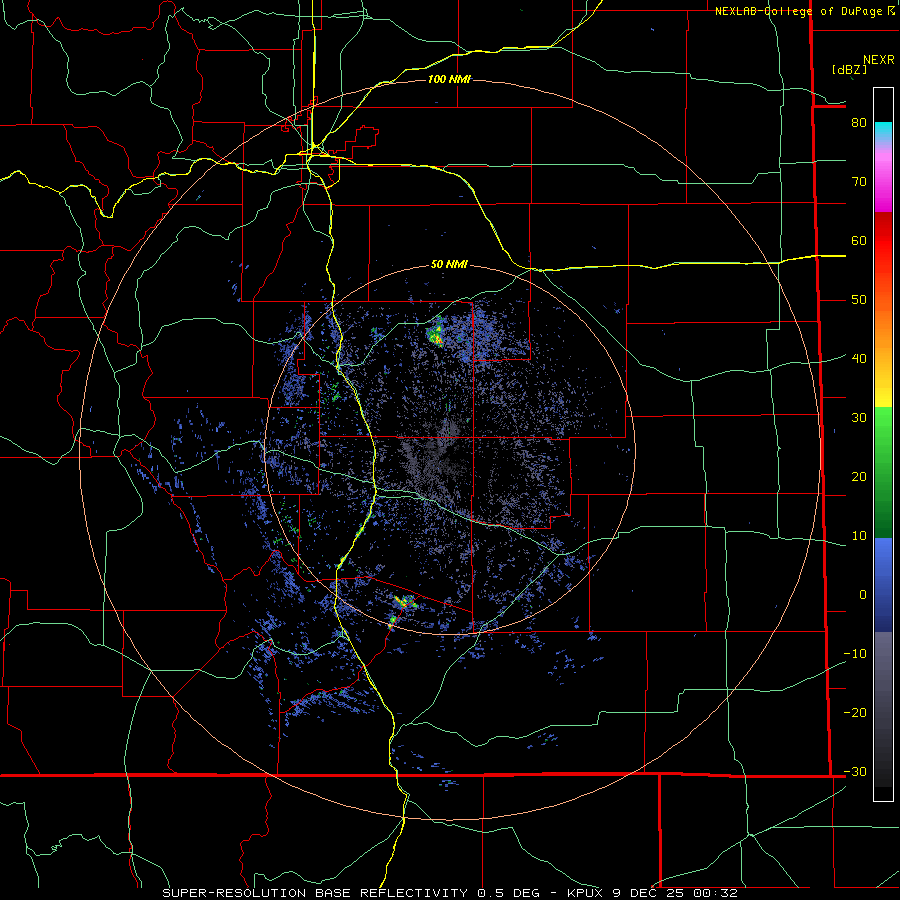Click the 40 dBZ scale value
This screenshot has width=900, height=900.
pos(859,359)
